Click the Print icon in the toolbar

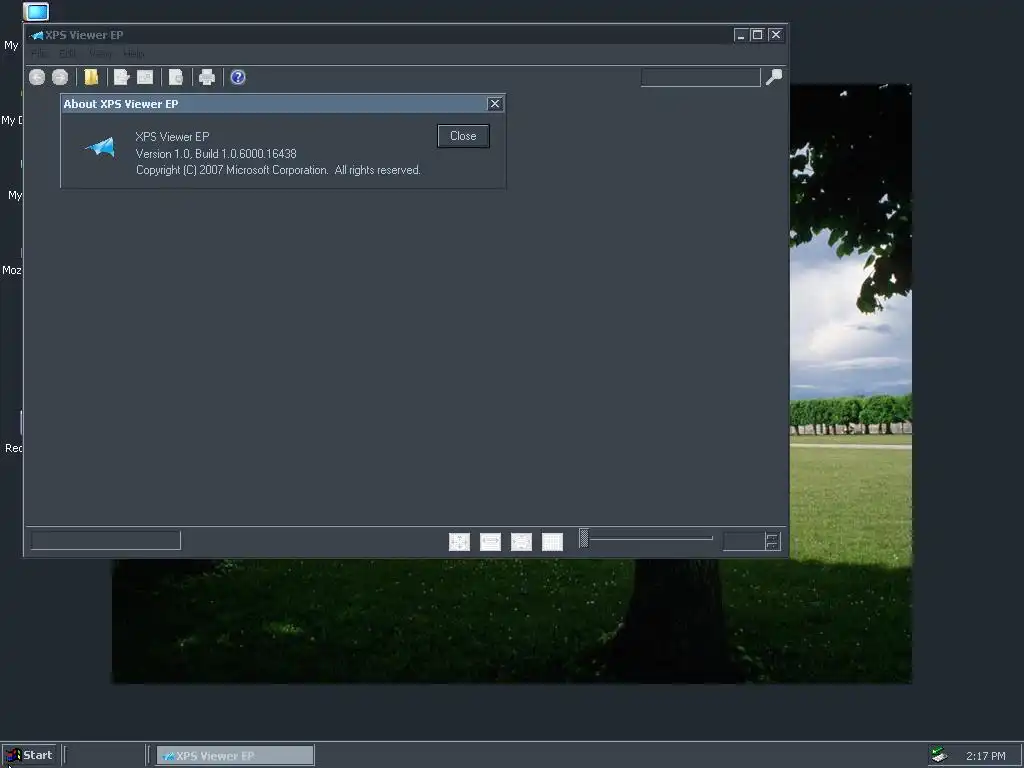point(207,77)
